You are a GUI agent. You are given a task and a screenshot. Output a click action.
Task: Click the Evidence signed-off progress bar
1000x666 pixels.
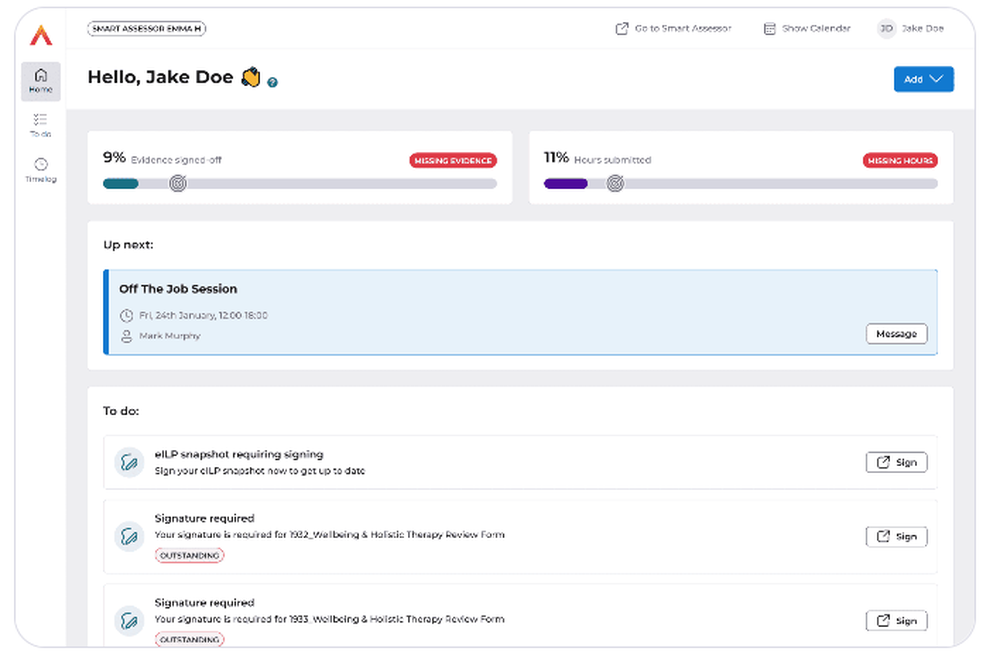pyautogui.click(x=300, y=184)
